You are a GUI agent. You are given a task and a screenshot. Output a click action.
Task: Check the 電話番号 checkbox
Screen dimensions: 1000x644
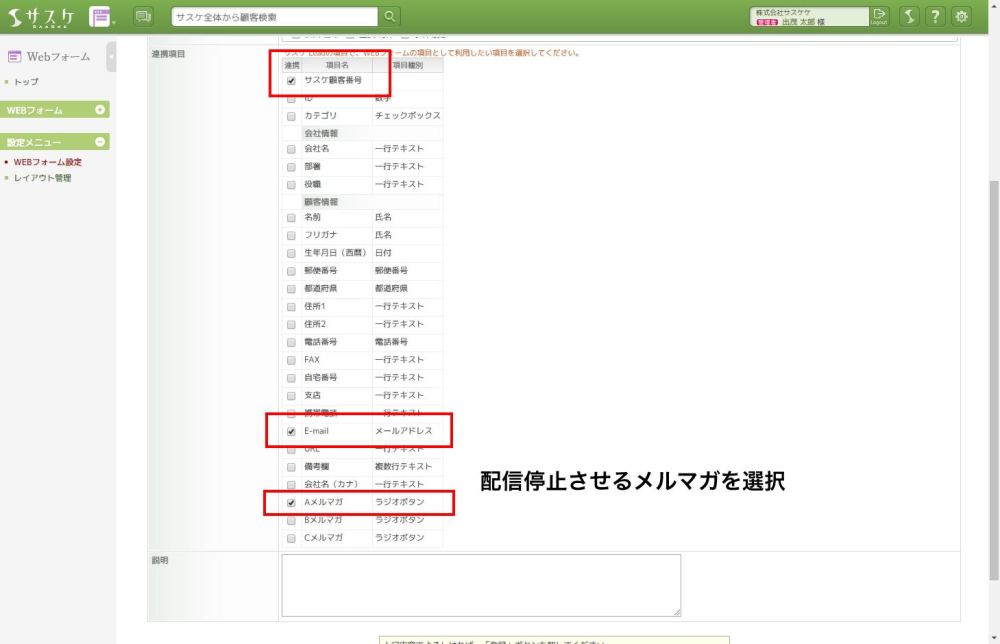[291, 343]
